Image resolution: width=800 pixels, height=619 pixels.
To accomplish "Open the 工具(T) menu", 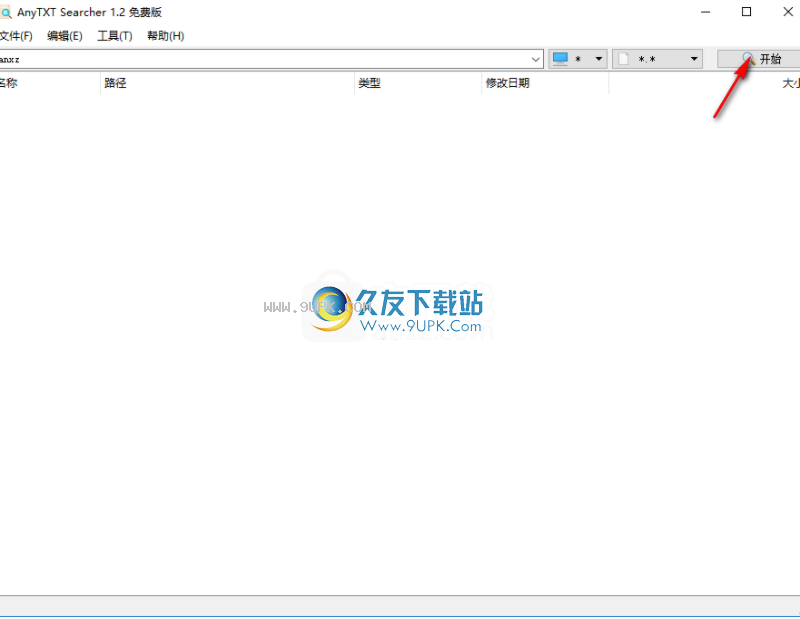I will click(x=115, y=36).
